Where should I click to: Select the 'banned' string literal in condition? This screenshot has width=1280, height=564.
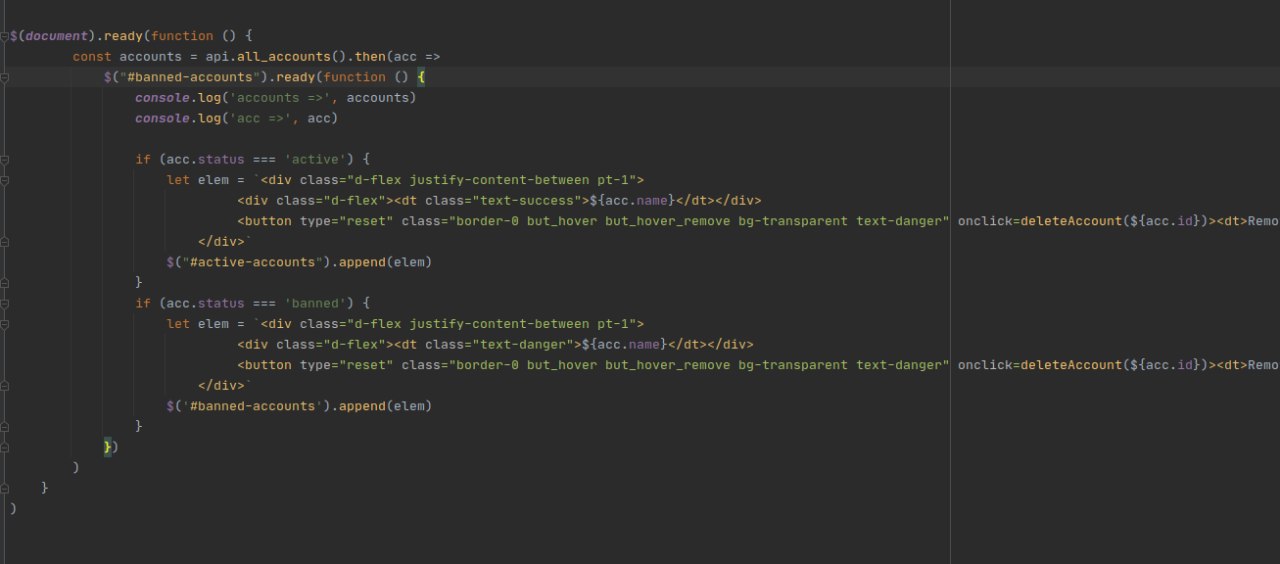click(x=318, y=303)
